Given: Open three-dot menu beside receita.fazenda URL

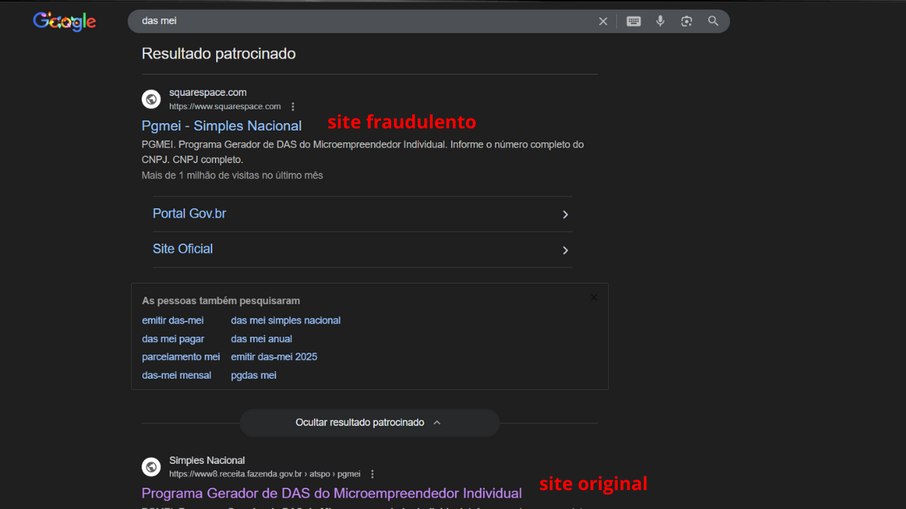Looking at the screenshot, I should coord(372,474).
